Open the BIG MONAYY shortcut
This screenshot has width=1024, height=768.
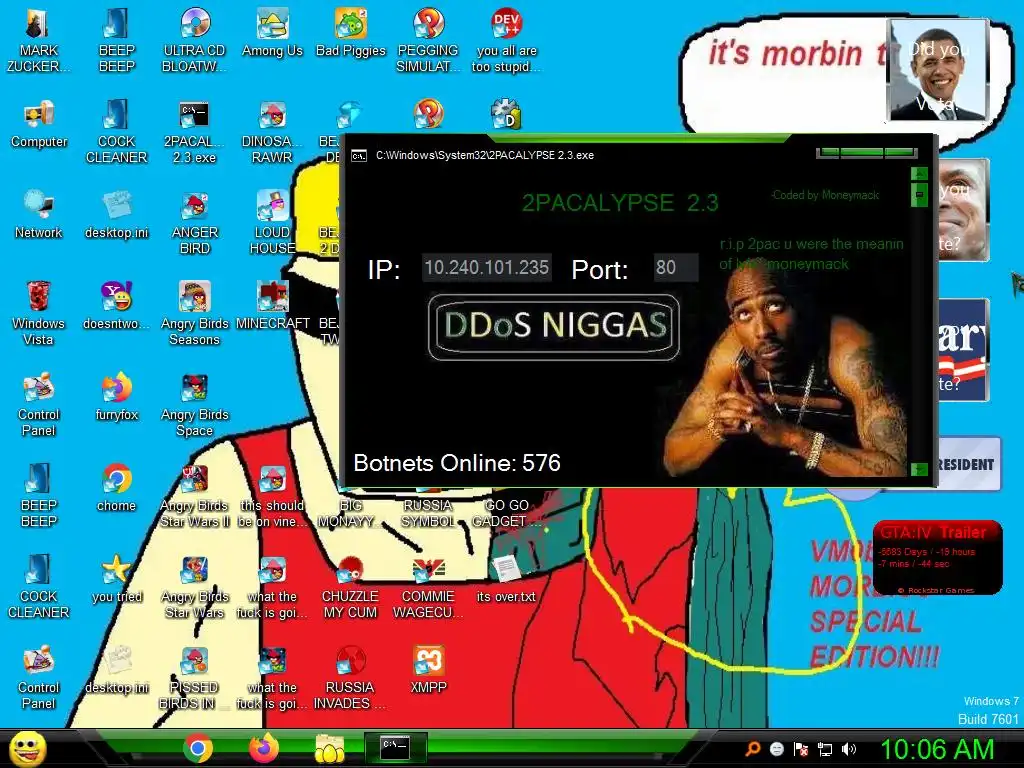[350, 512]
